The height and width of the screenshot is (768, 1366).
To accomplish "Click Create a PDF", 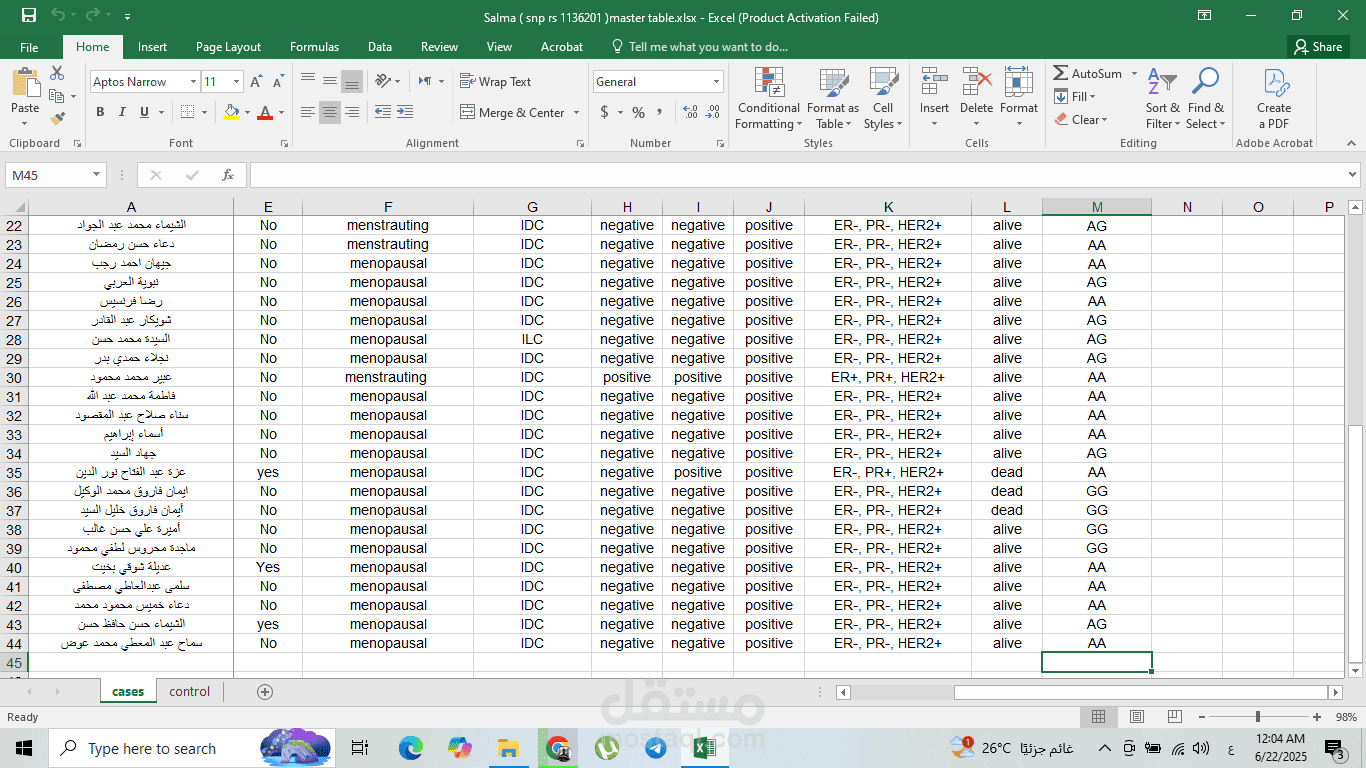I will (1274, 99).
